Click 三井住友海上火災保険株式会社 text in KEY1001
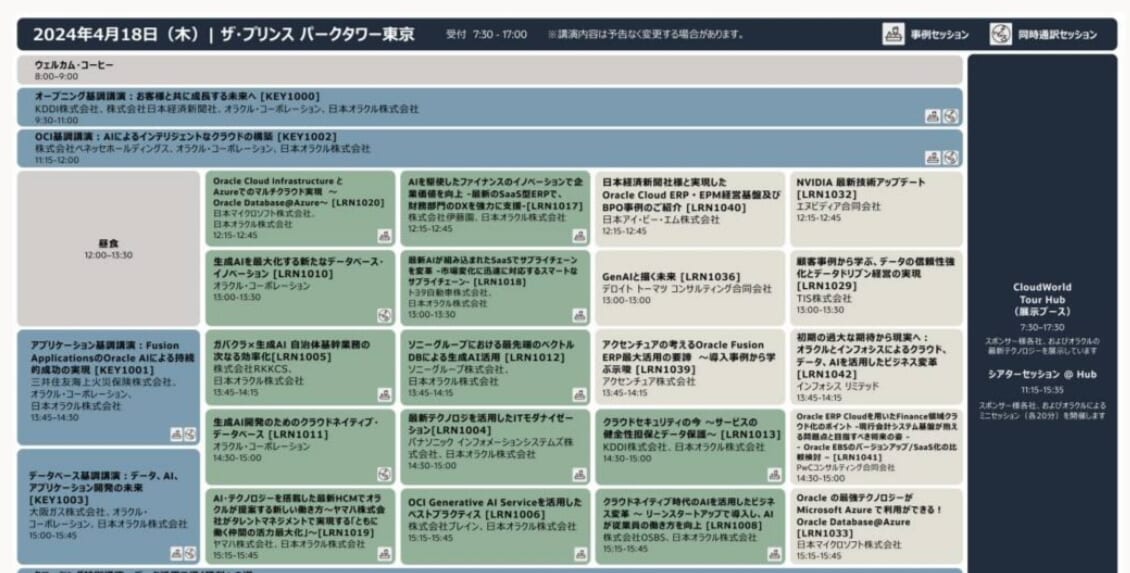1130x573 pixels. (x=102, y=383)
